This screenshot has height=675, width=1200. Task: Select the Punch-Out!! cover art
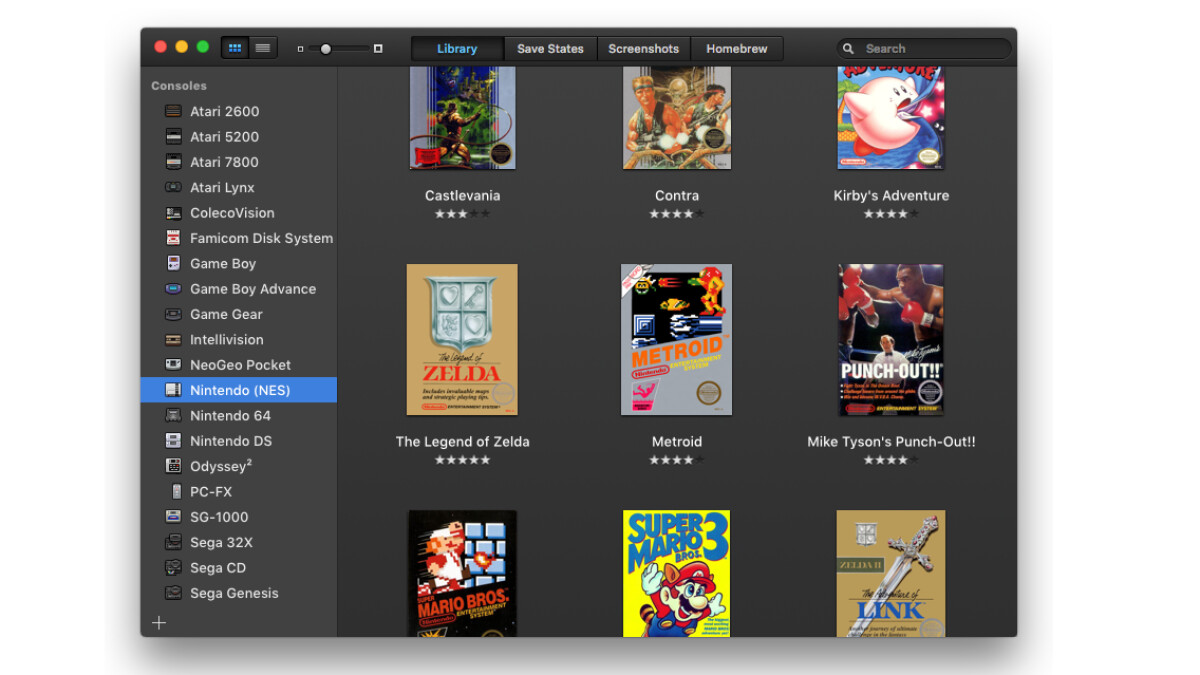click(891, 340)
